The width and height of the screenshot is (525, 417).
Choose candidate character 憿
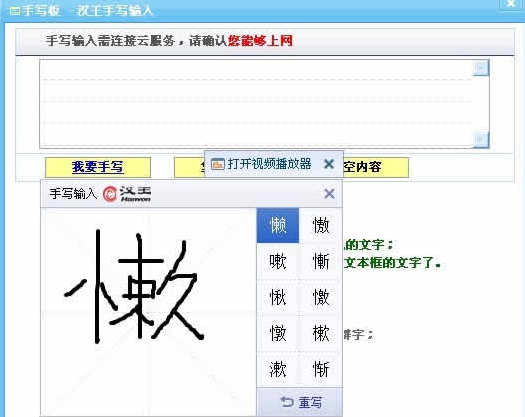(321, 297)
